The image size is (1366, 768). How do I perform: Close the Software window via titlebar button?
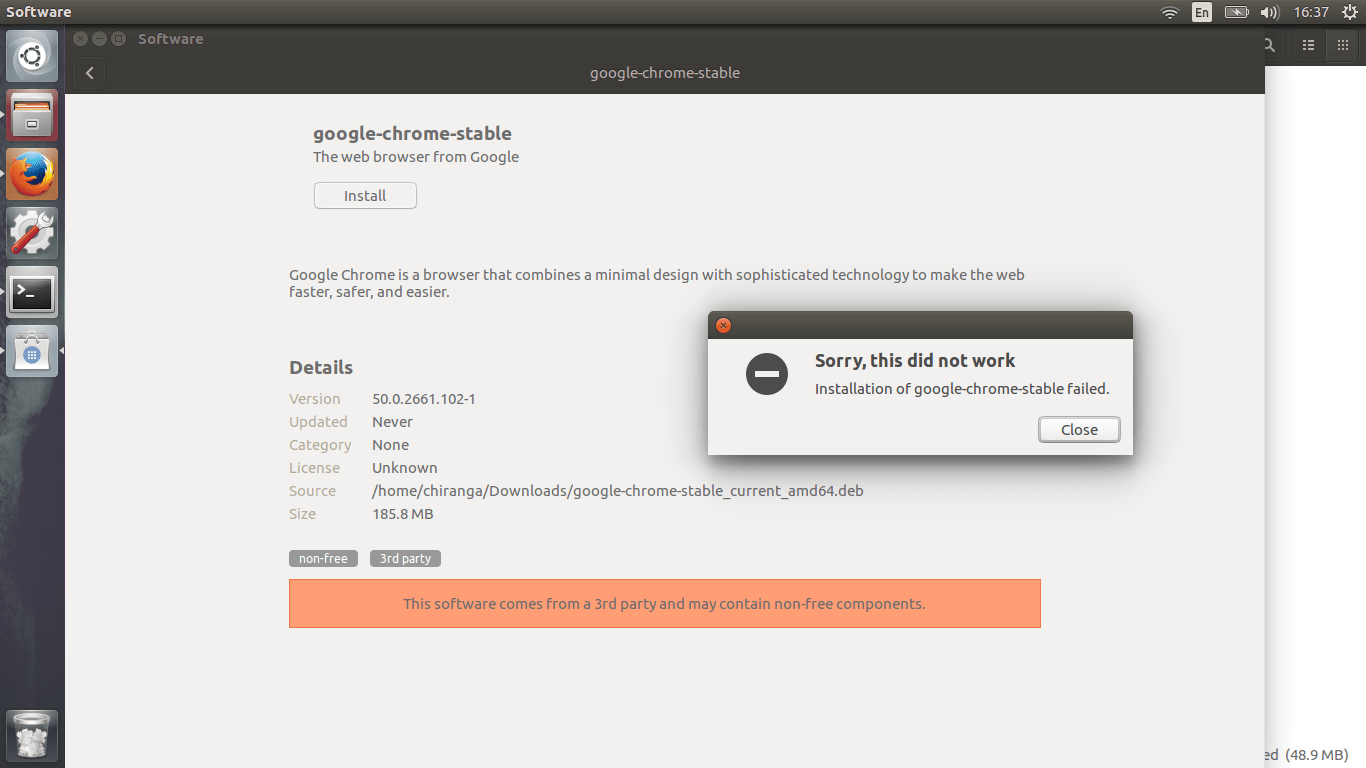[x=81, y=39]
